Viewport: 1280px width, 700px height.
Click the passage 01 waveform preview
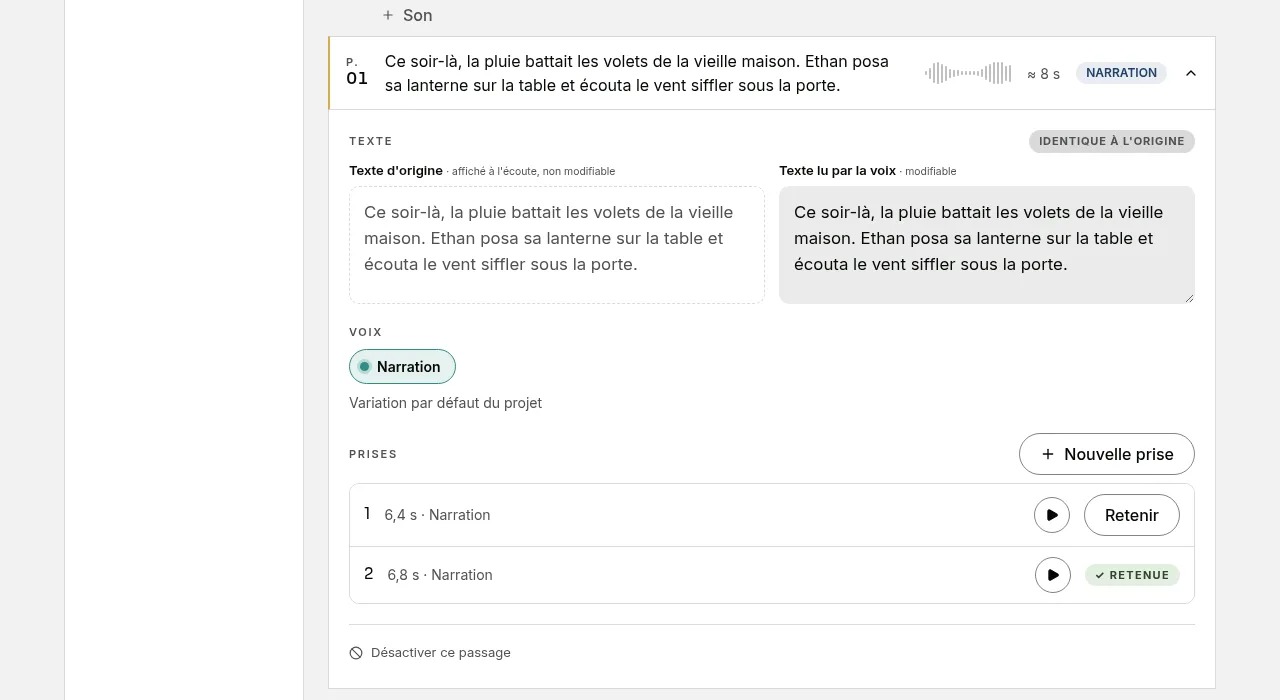click(x=968, y=73)
